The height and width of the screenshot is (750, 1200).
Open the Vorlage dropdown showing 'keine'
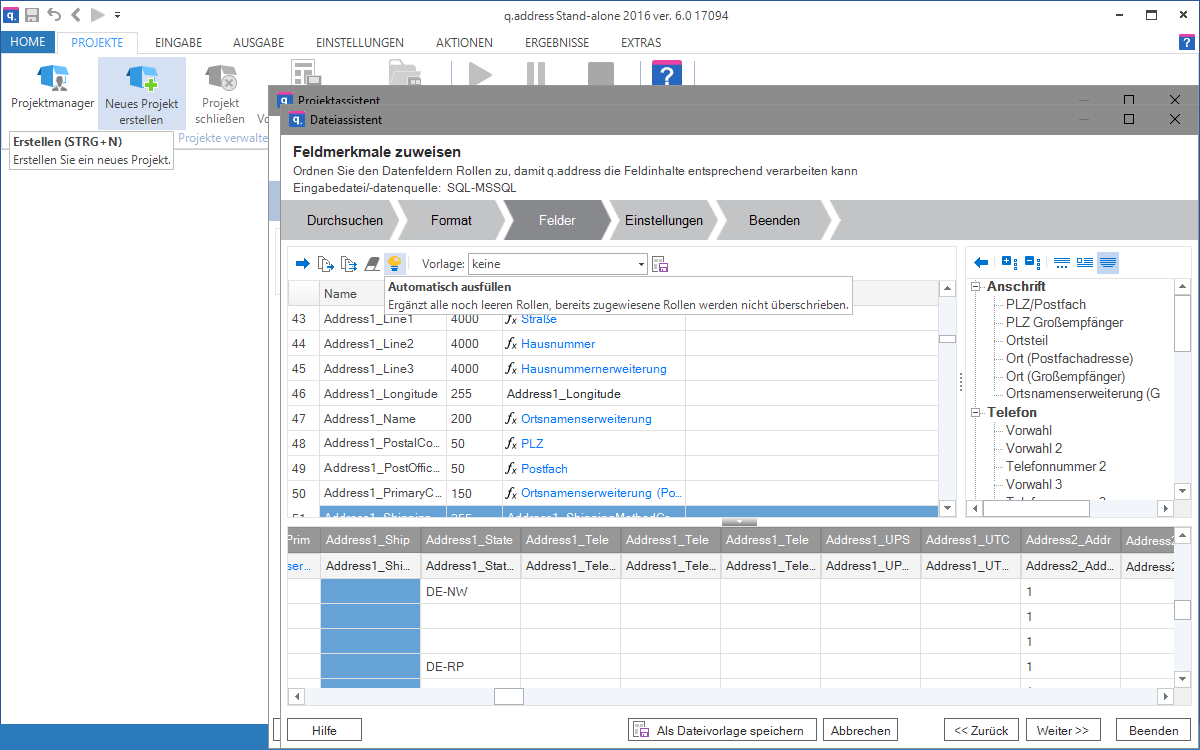click(557, 264)
